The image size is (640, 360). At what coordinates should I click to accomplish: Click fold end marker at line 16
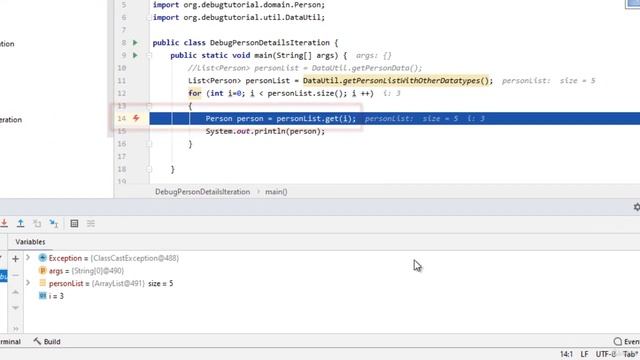point(149,144)
